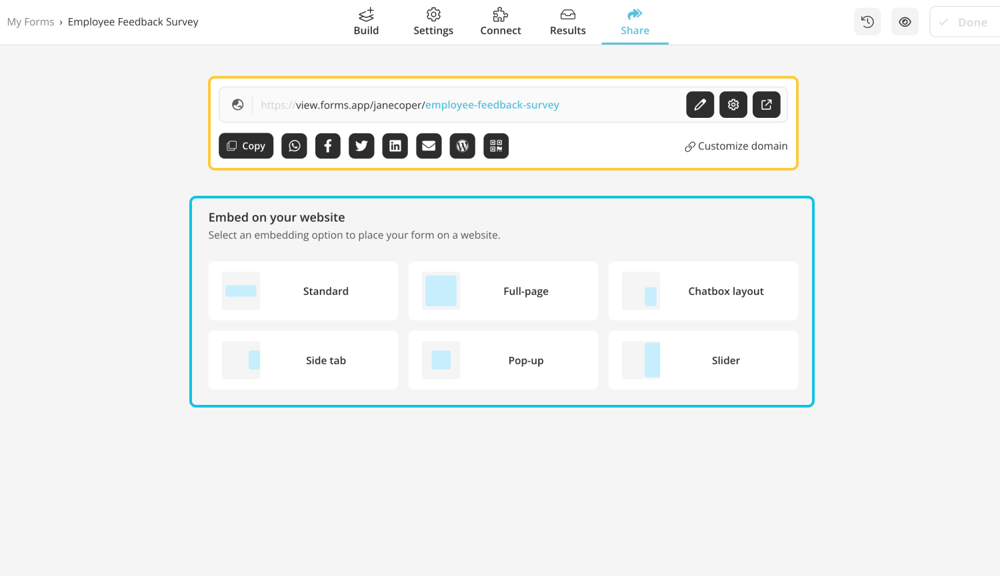Share form on Twitter
The image size is (1000, 576).
pyautogui.click(x=361, y=146)
